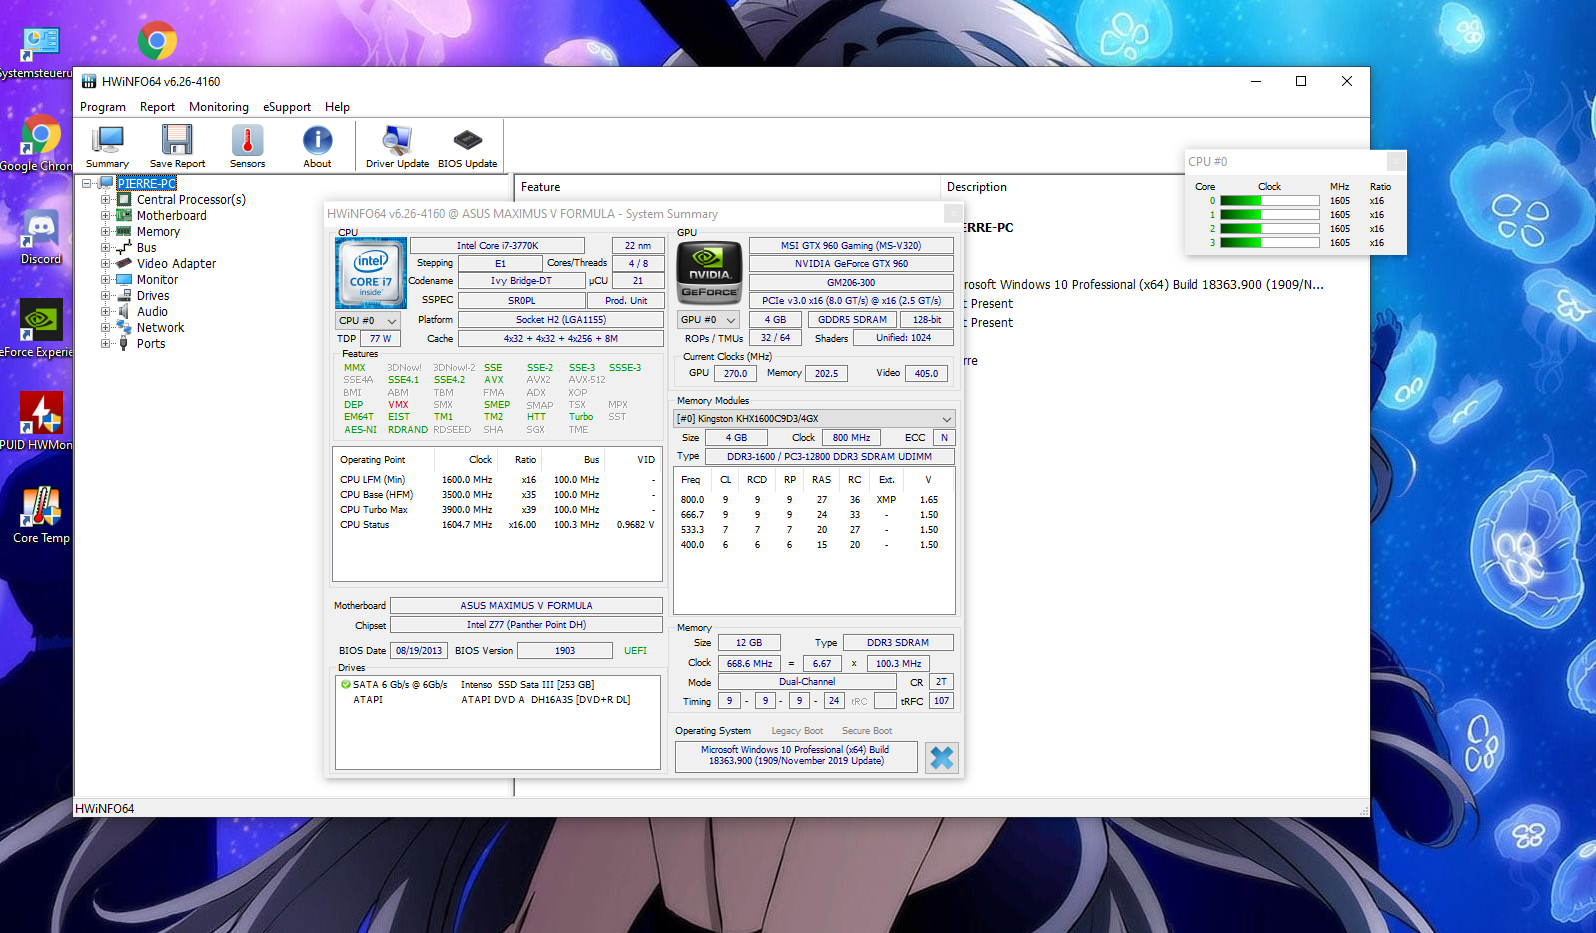Click the NVIDIA GeForce logo
The height and width of the screenshot is (933, 1596).
(709, 272)
